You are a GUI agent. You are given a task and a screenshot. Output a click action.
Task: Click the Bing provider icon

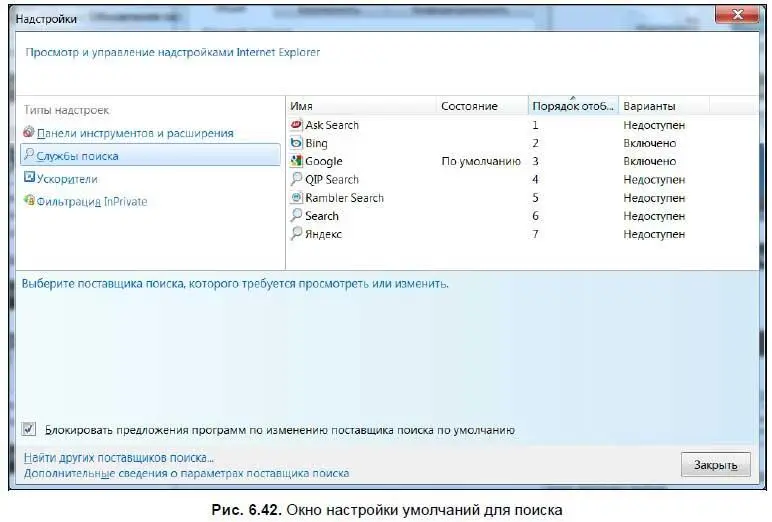296,143
